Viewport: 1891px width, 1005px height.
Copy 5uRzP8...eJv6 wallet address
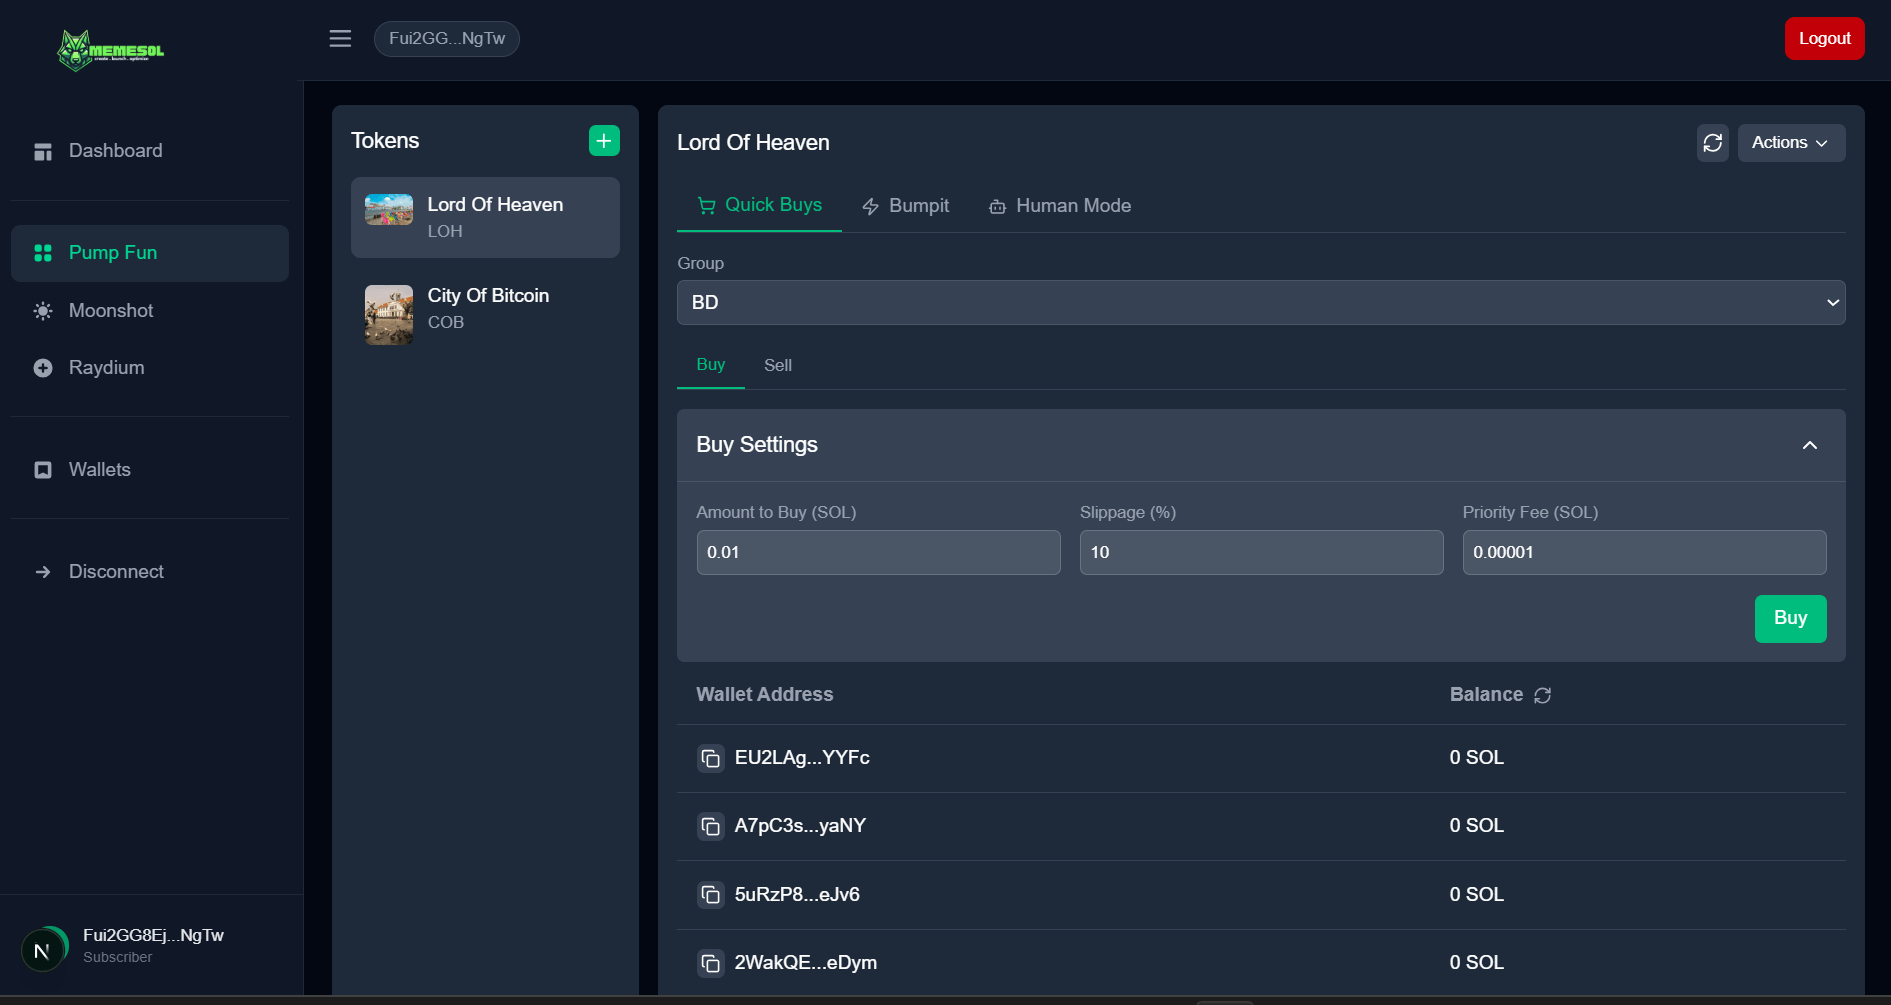point(710,894)
